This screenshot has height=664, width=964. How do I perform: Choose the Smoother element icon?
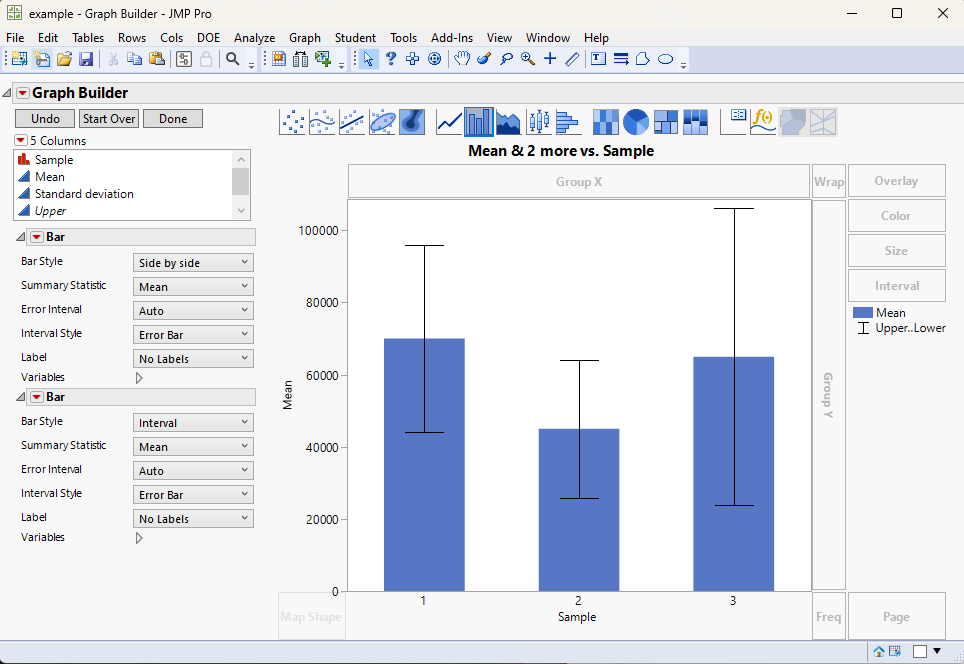[x=322, y=122]
